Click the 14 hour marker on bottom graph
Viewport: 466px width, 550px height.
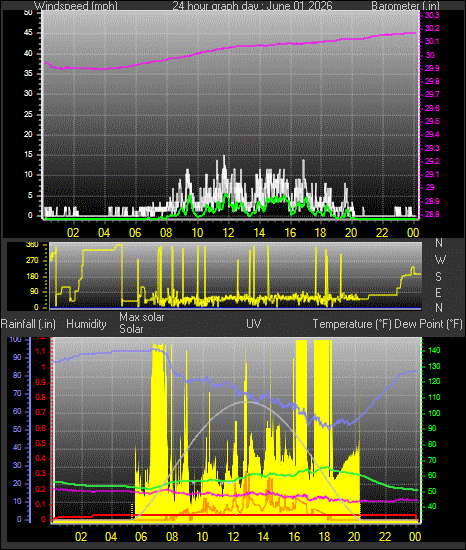click(x=263, y=537)
